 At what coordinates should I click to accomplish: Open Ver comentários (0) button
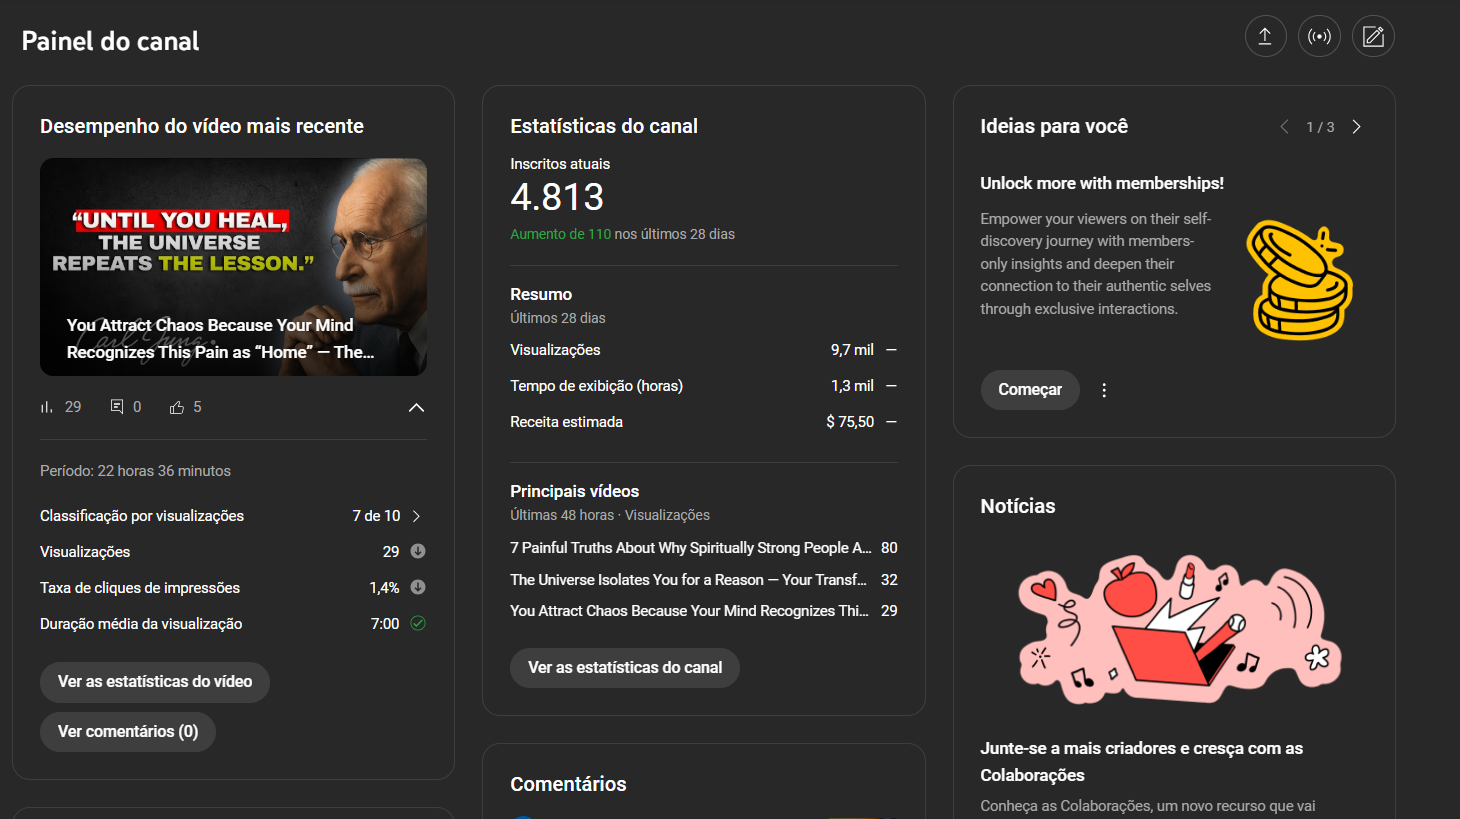coord(128,732)
